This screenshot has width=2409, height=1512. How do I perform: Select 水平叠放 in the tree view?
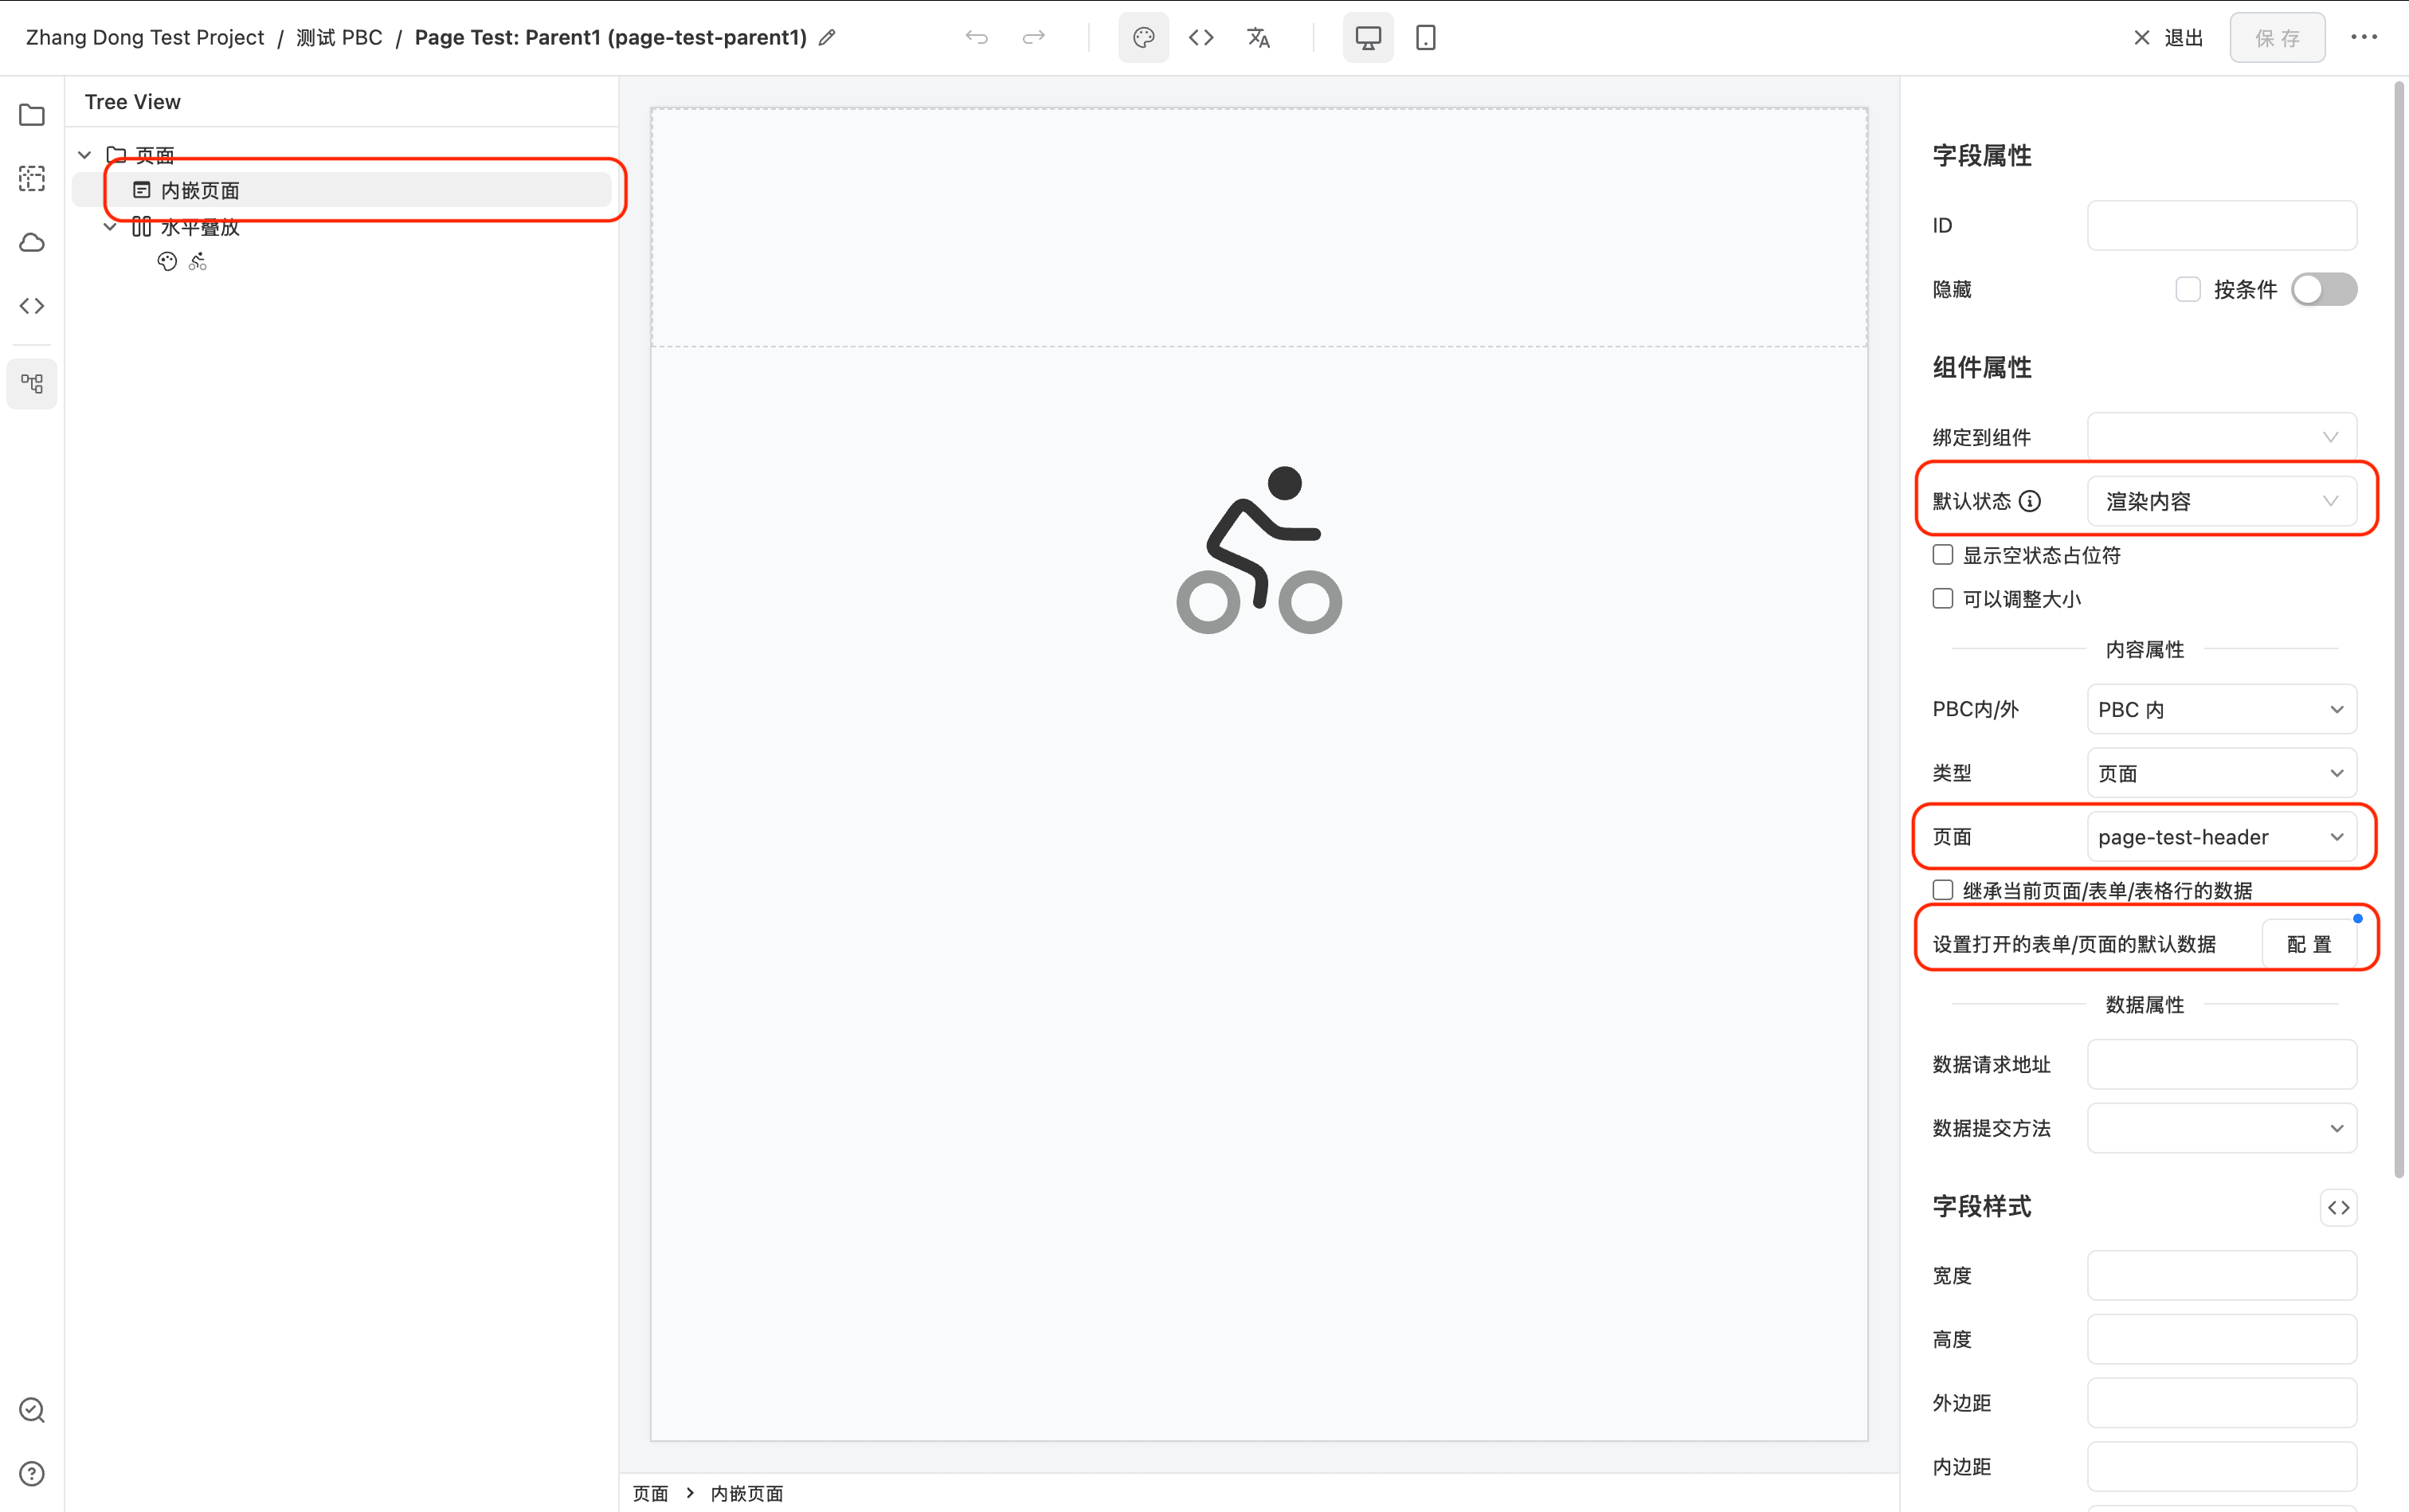coord(200,227)
